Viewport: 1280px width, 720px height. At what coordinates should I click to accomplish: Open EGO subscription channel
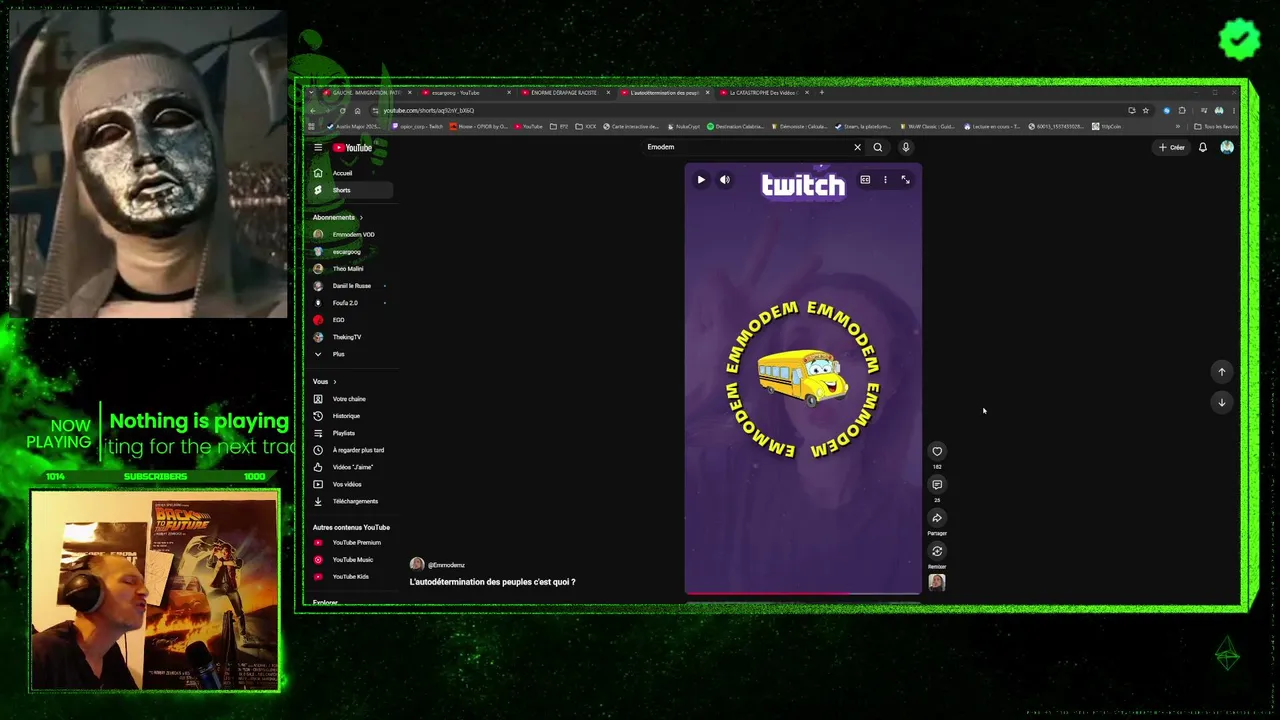click(x=352, y=320)
